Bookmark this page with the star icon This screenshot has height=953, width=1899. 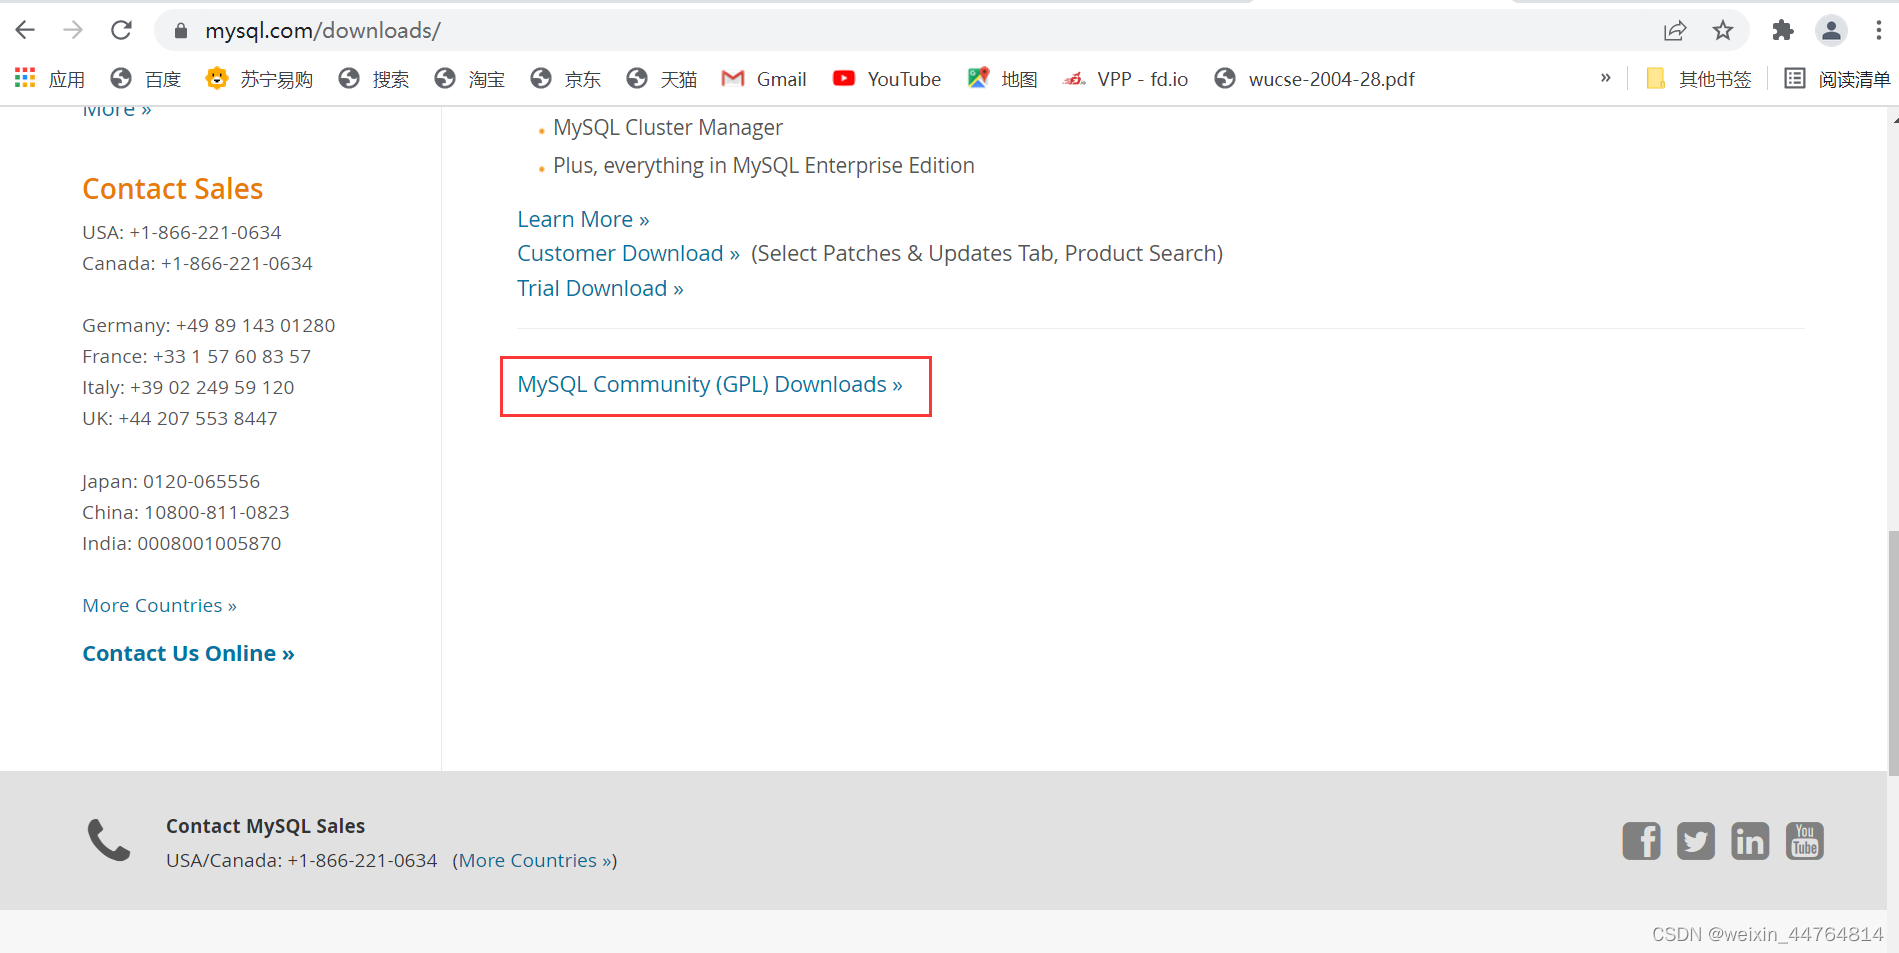[1723, 31]
